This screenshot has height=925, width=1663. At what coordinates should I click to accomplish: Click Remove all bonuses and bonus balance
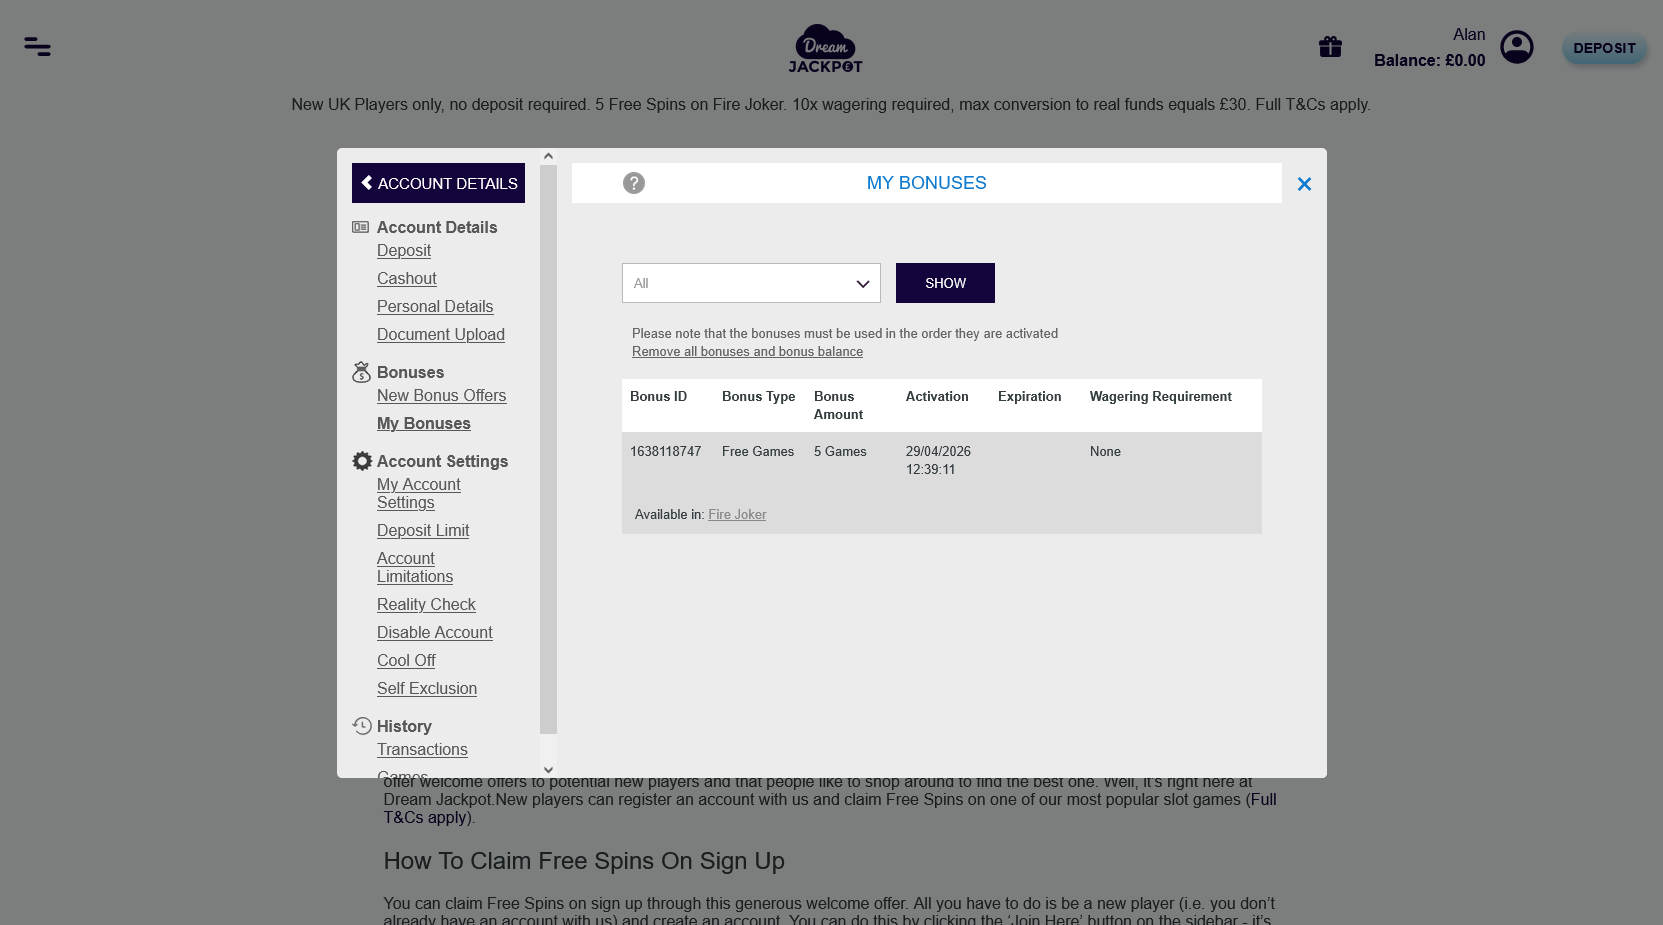coord(747,351)
